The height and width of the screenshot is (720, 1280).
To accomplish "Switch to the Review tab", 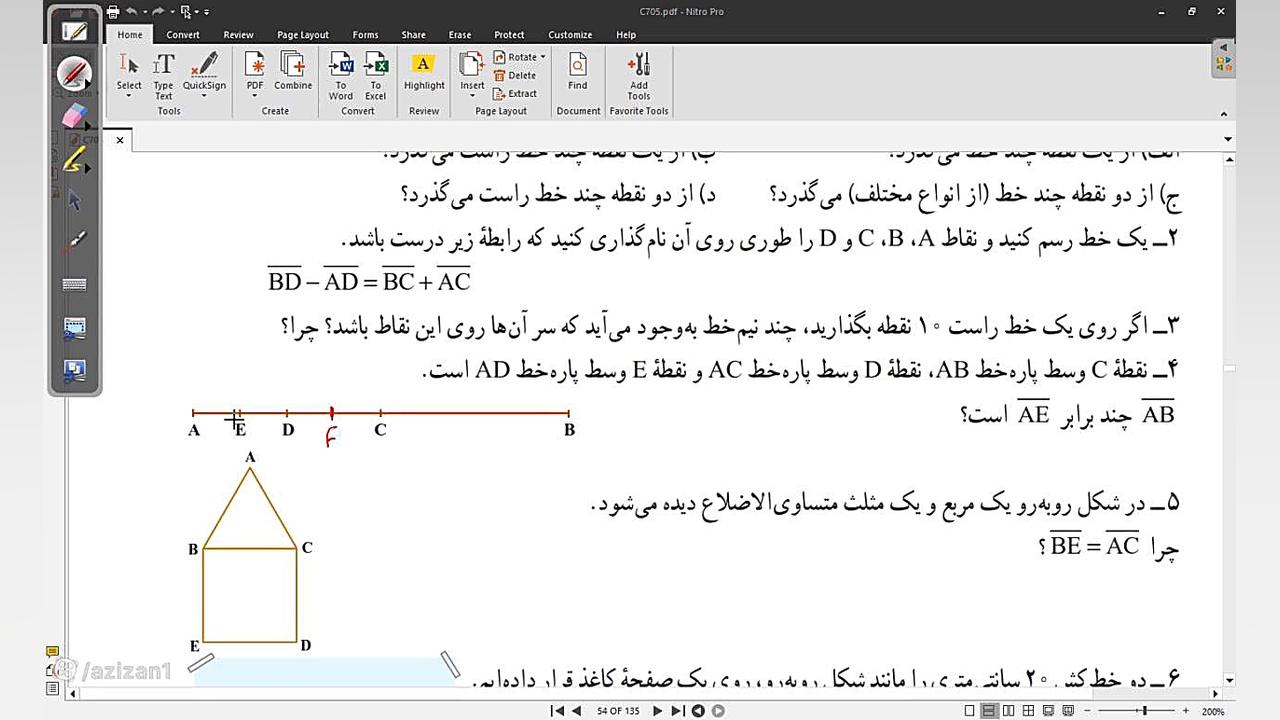I will (238, 35).
